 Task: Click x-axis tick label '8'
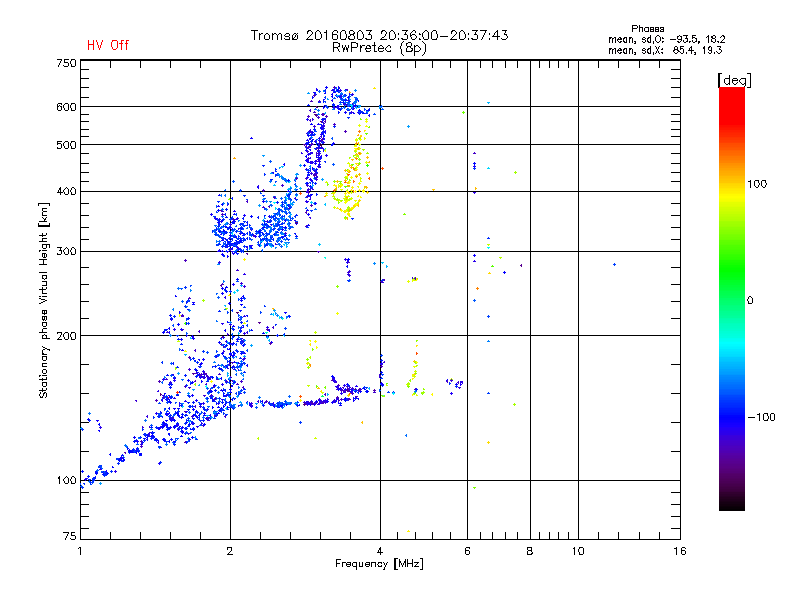pos(530,551)
